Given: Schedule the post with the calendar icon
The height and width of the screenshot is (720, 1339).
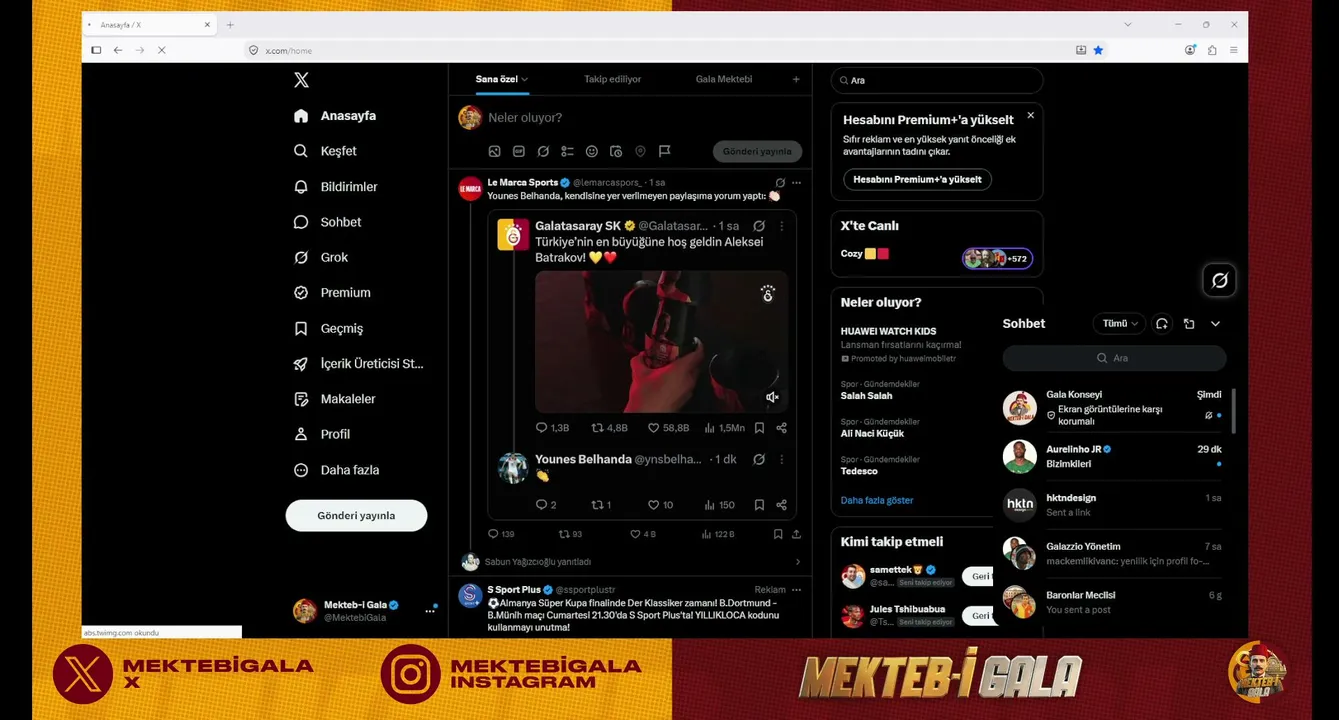Looking at the screenshot, I should tap(616, 152).
